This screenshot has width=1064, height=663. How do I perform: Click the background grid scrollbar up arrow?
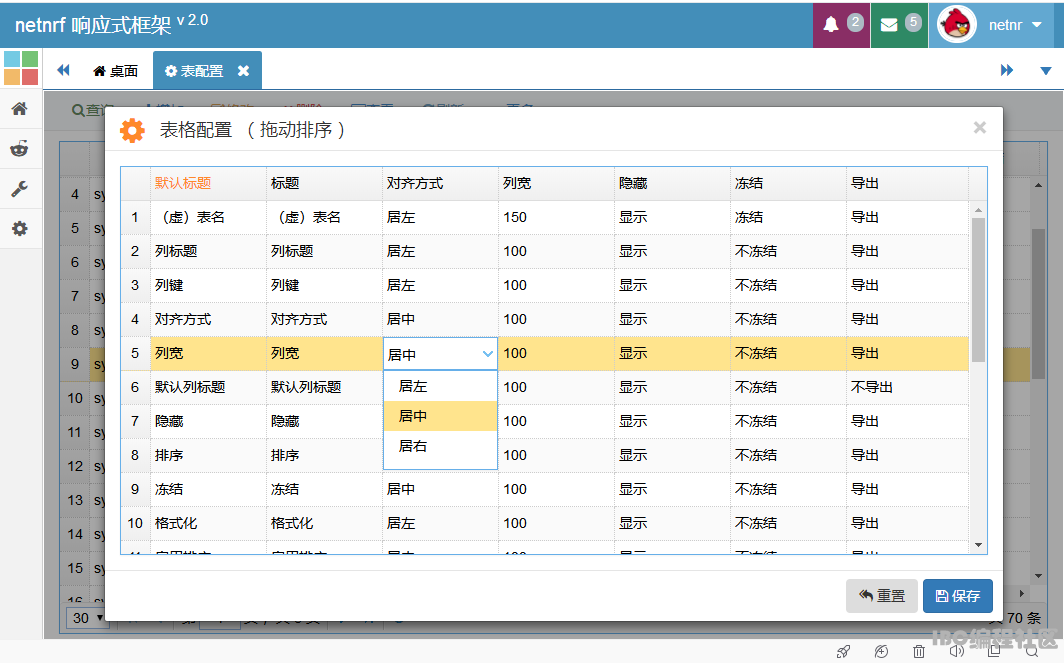click(1038, 185)
